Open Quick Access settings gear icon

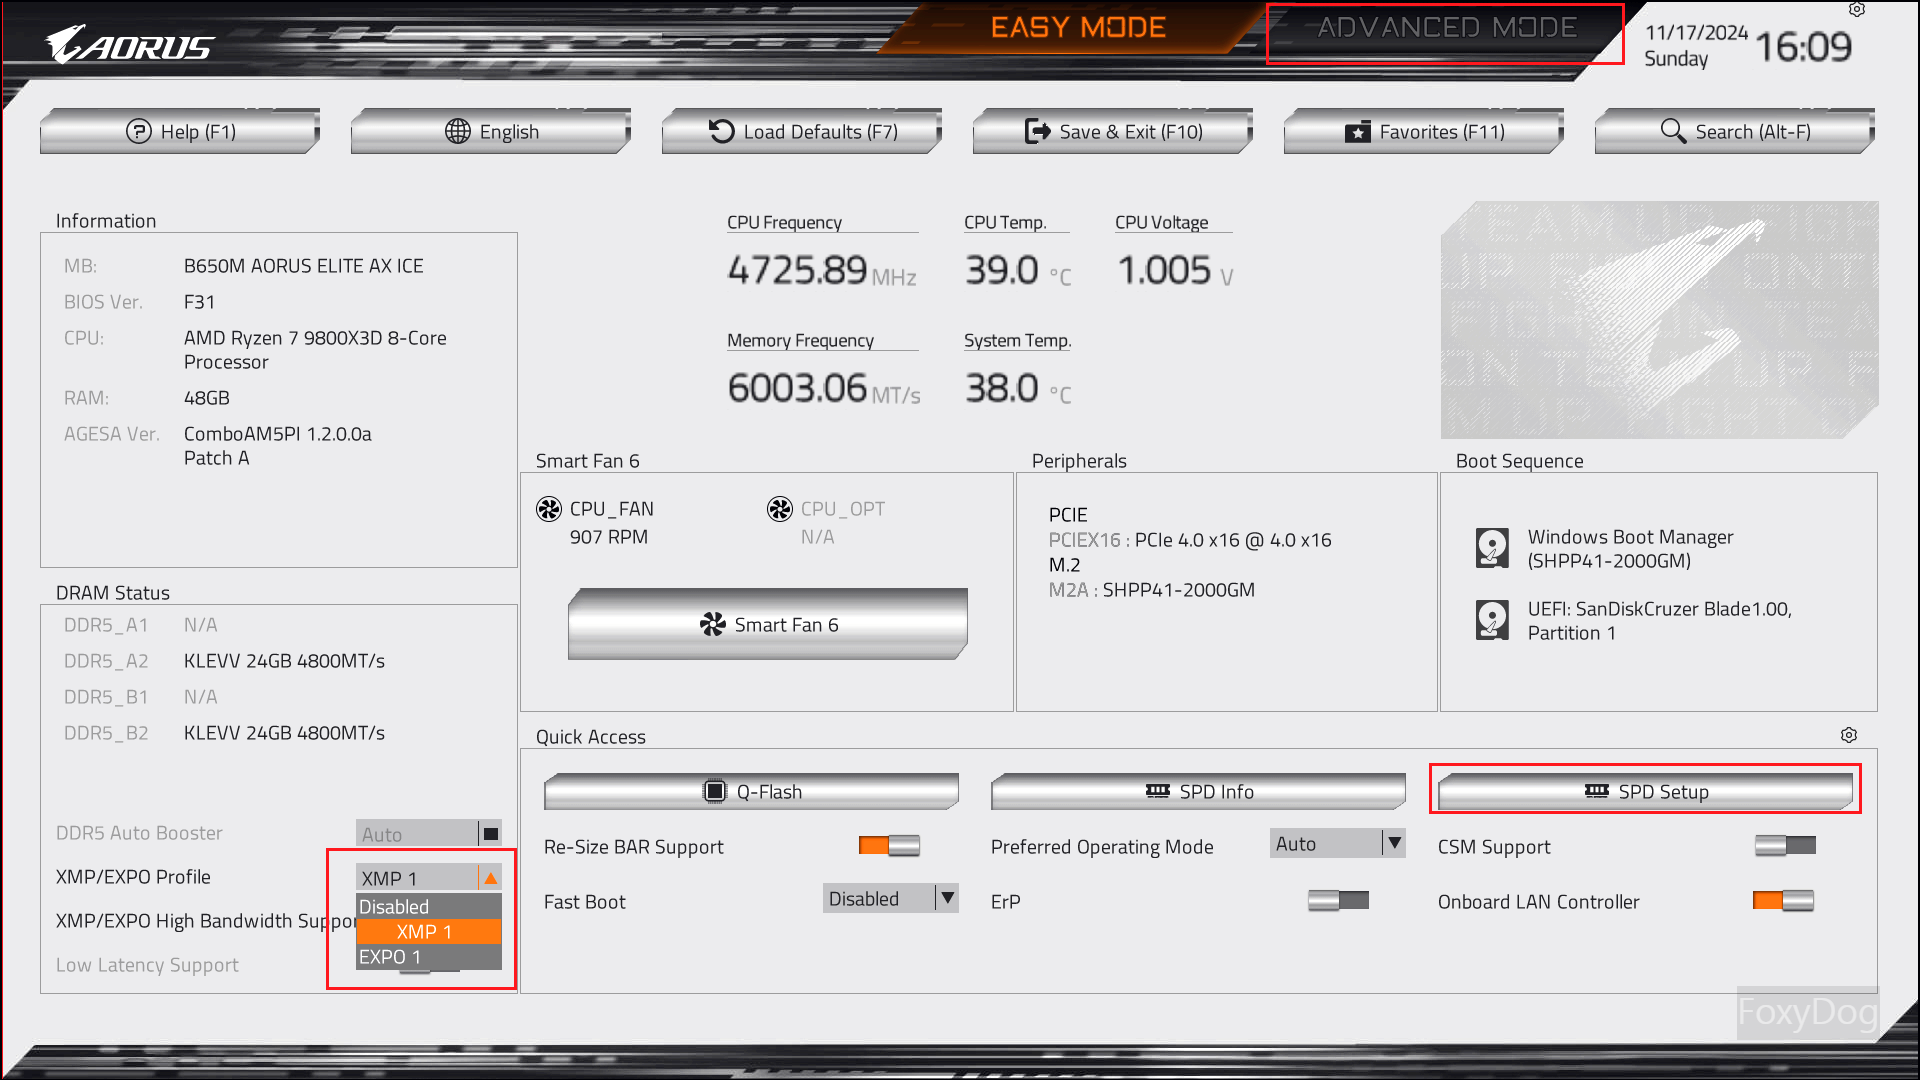click(x=1848, y=735)
